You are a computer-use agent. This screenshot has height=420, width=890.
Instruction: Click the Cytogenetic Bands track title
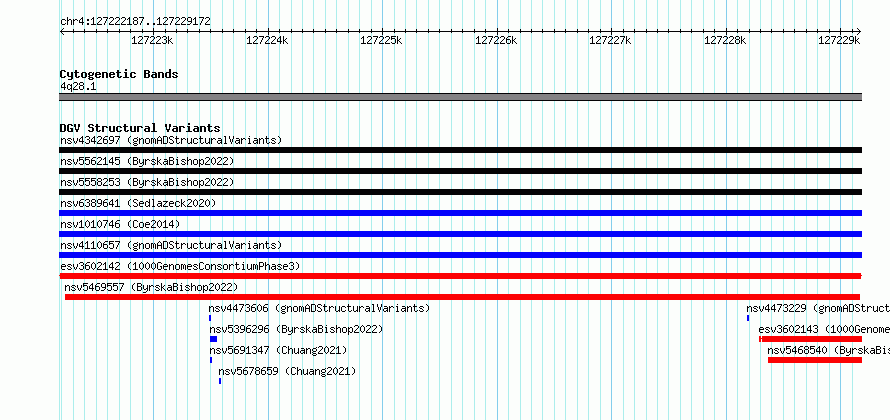click(x=119, y=74)
